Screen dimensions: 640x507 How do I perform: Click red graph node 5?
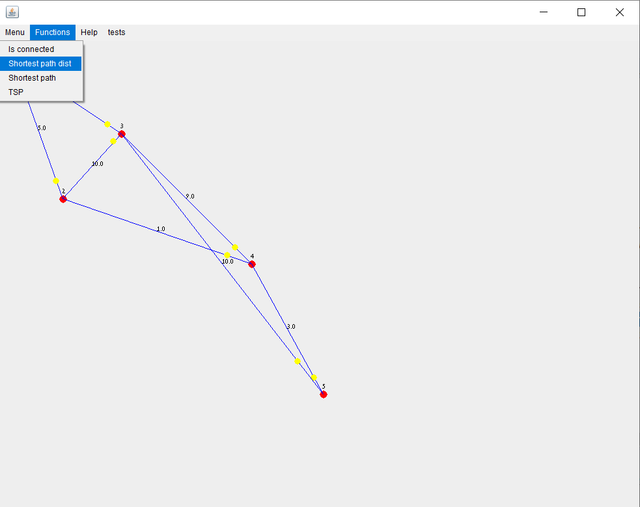click(x=323, y=394)
